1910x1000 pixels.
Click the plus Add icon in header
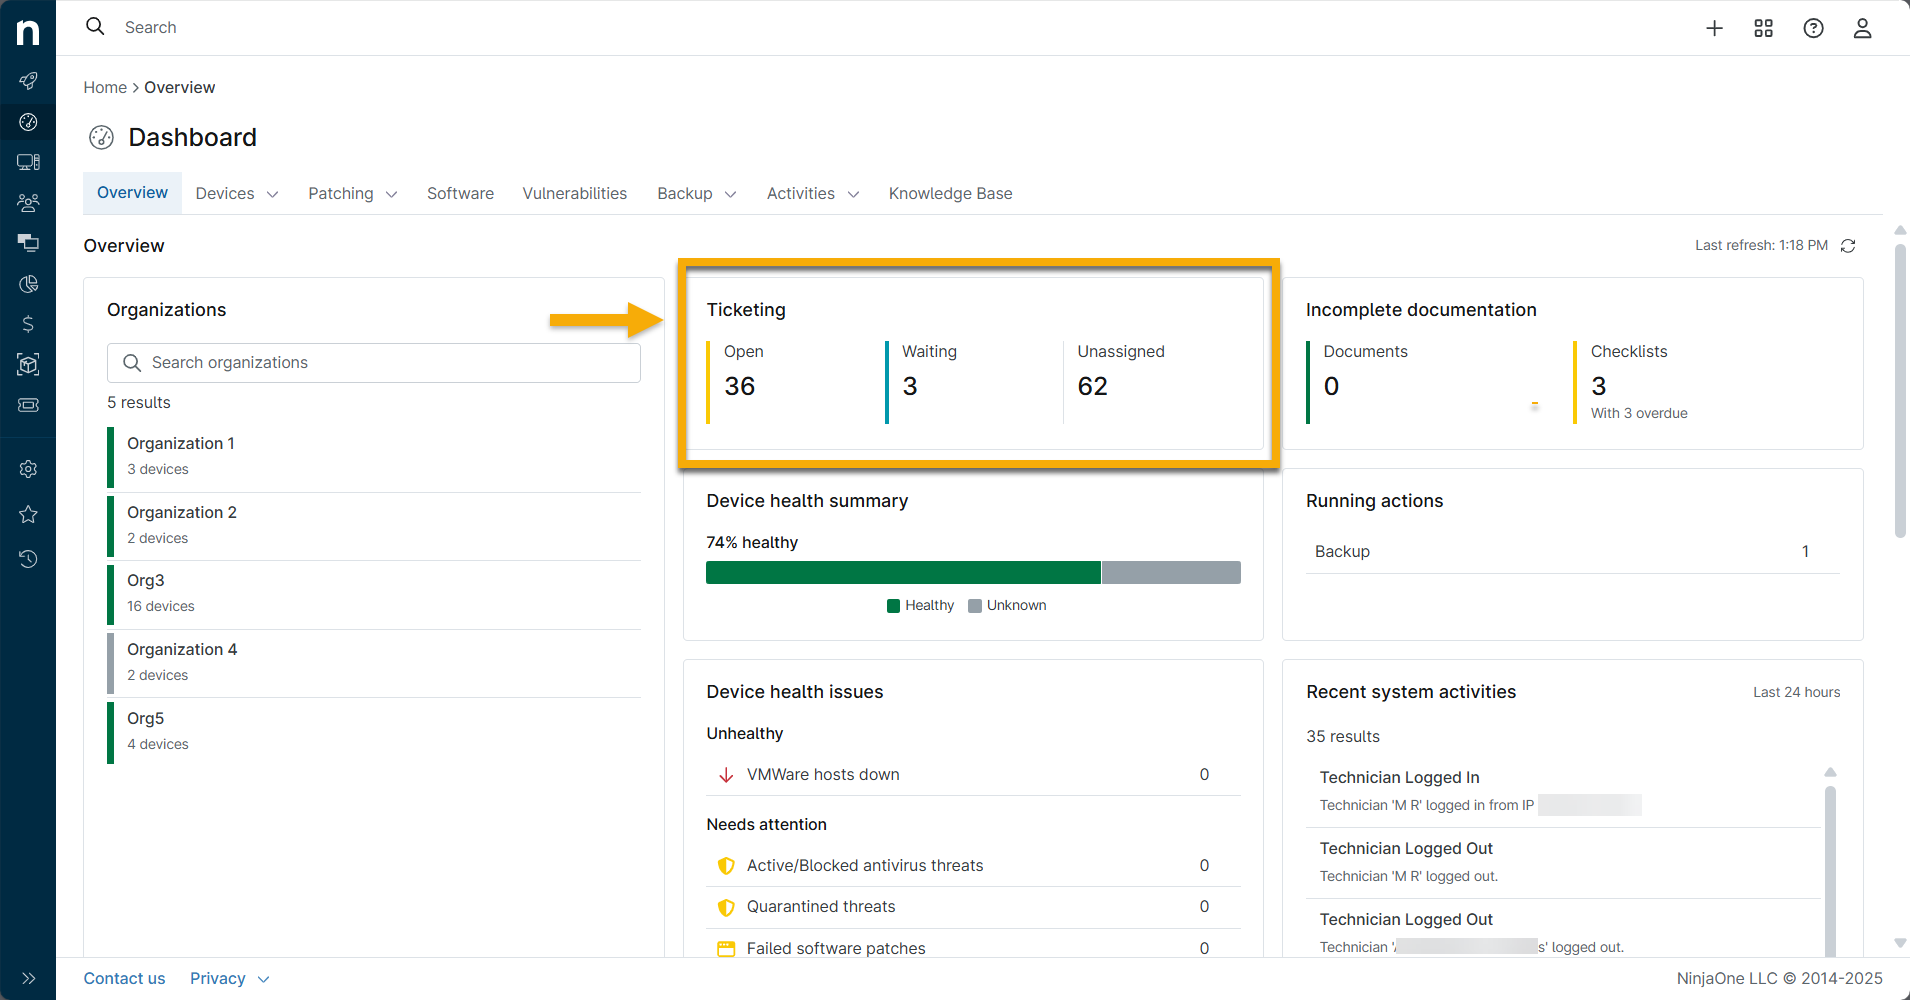[x=1714, y=28]
